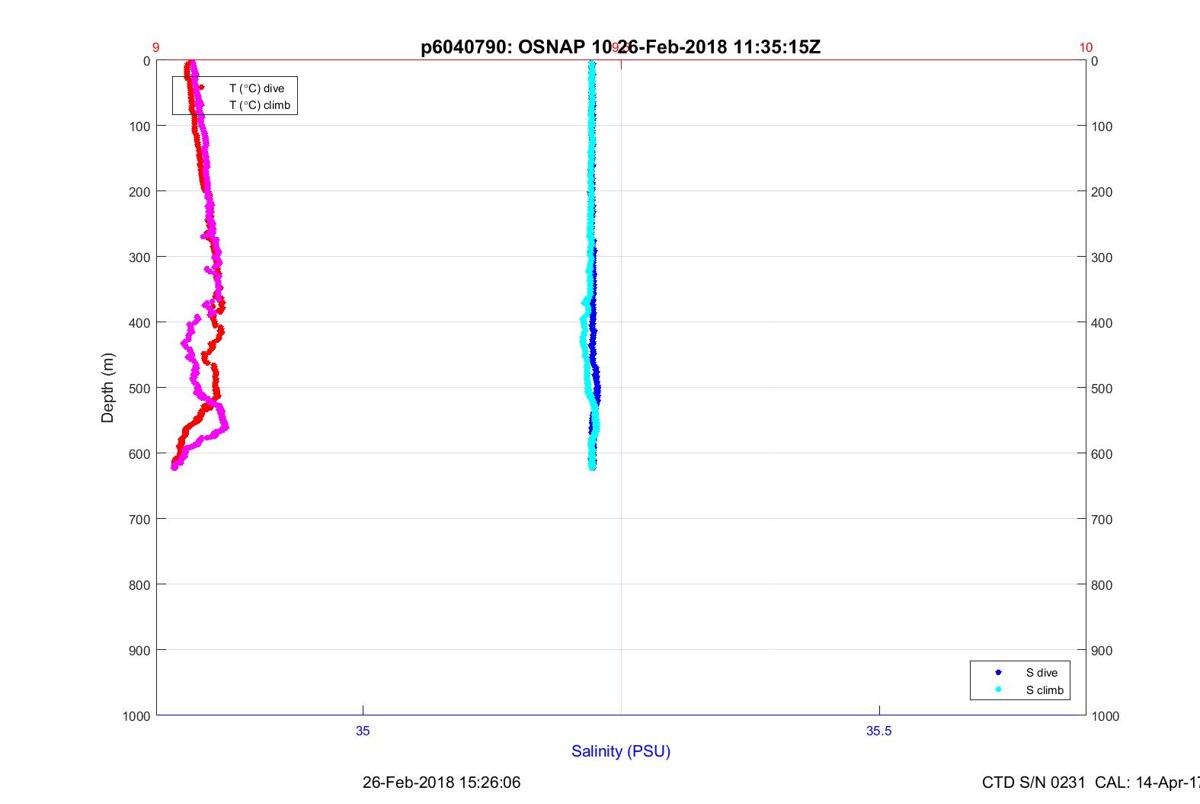Viewport: 1200px width, 804px height.
Task: Click the 'Depth (m)' axis label
Action: pos(107,388)
